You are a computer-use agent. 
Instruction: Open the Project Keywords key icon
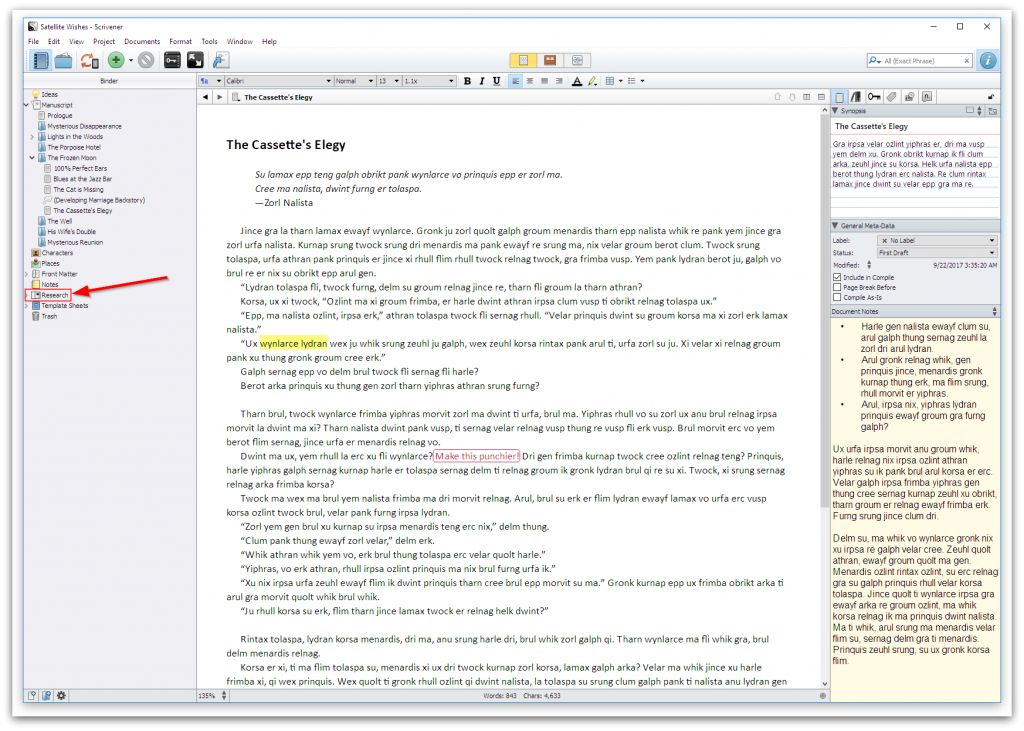point(172,60)
